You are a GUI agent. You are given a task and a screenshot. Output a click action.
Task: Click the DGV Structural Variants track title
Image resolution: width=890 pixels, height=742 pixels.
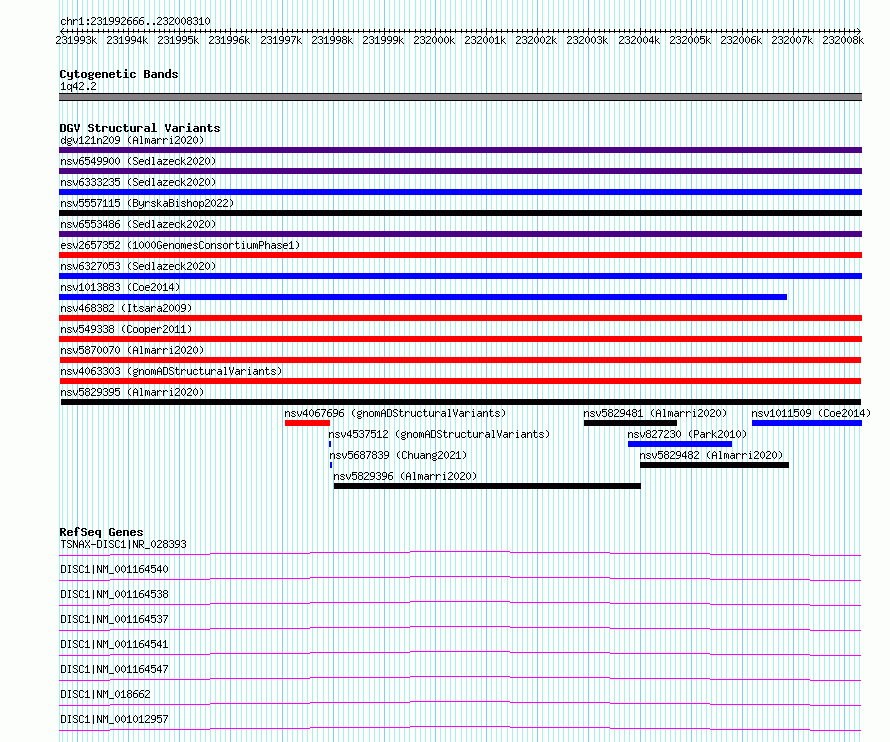click(x=140, y=128)
